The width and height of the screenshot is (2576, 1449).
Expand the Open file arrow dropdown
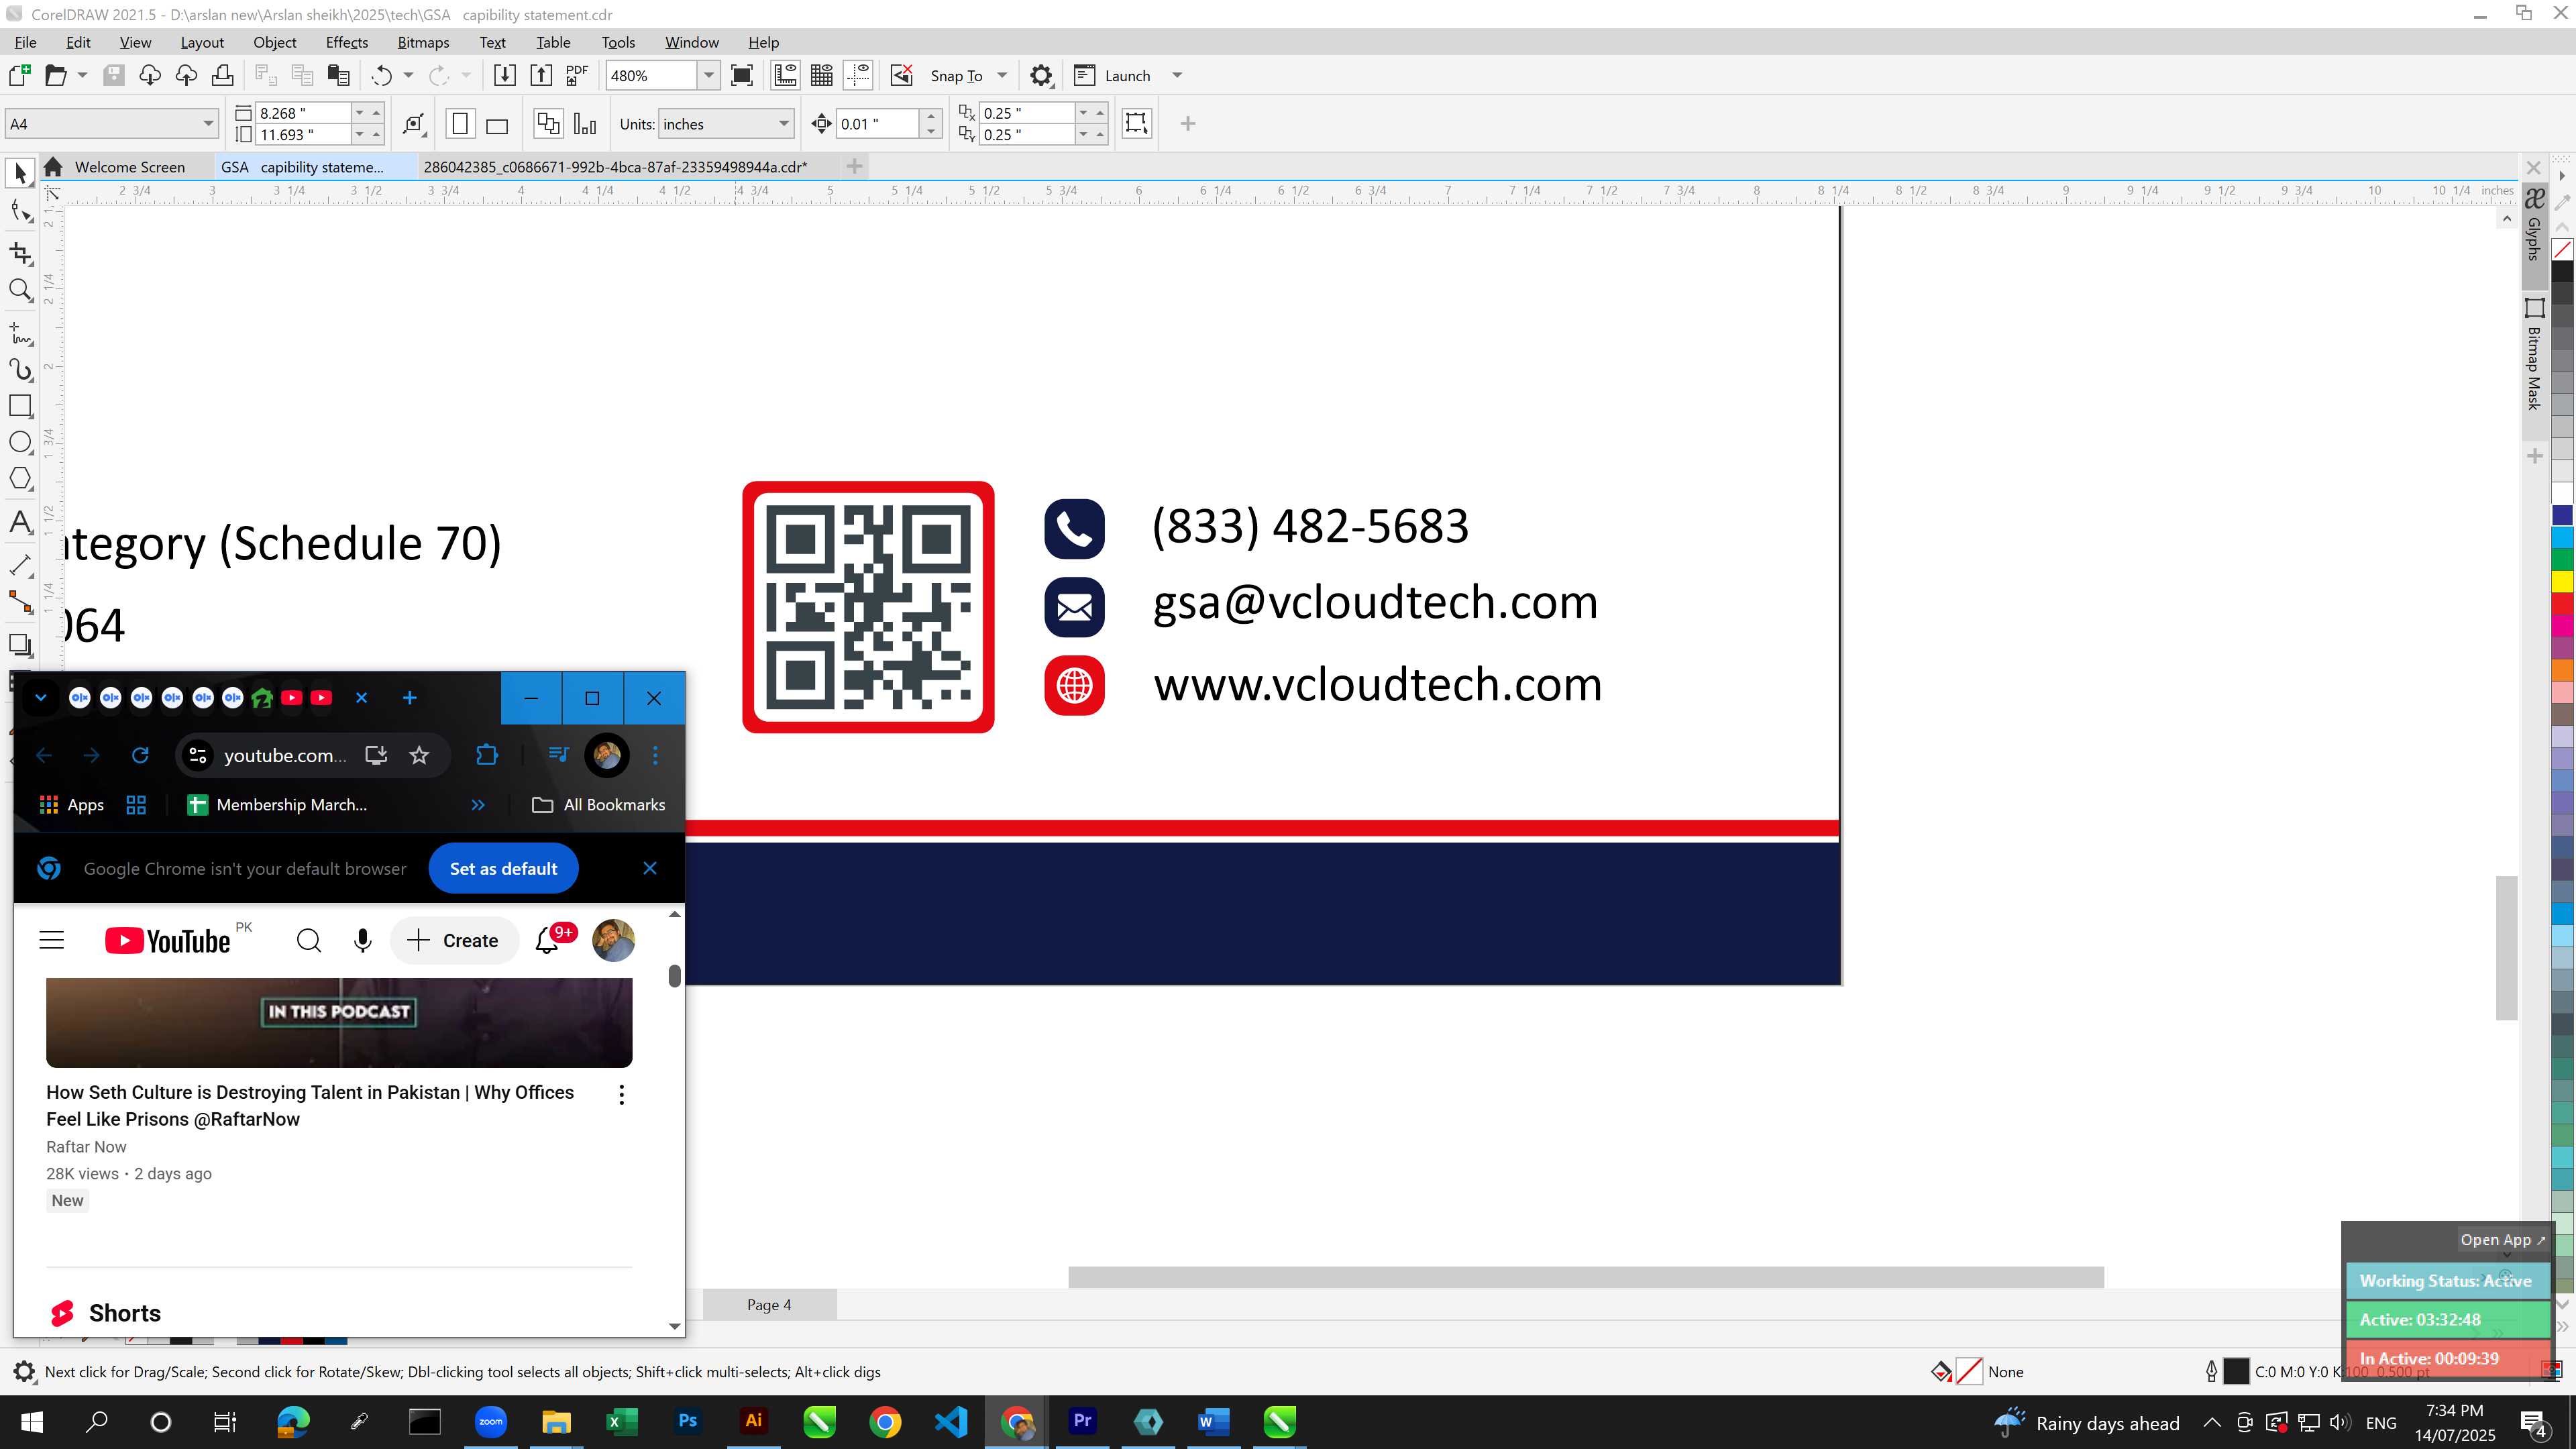(x=82, y=75)
